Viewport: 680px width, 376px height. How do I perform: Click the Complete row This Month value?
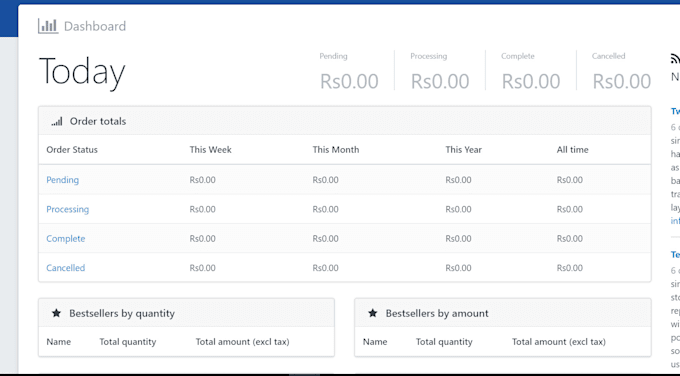coord(326,239)
